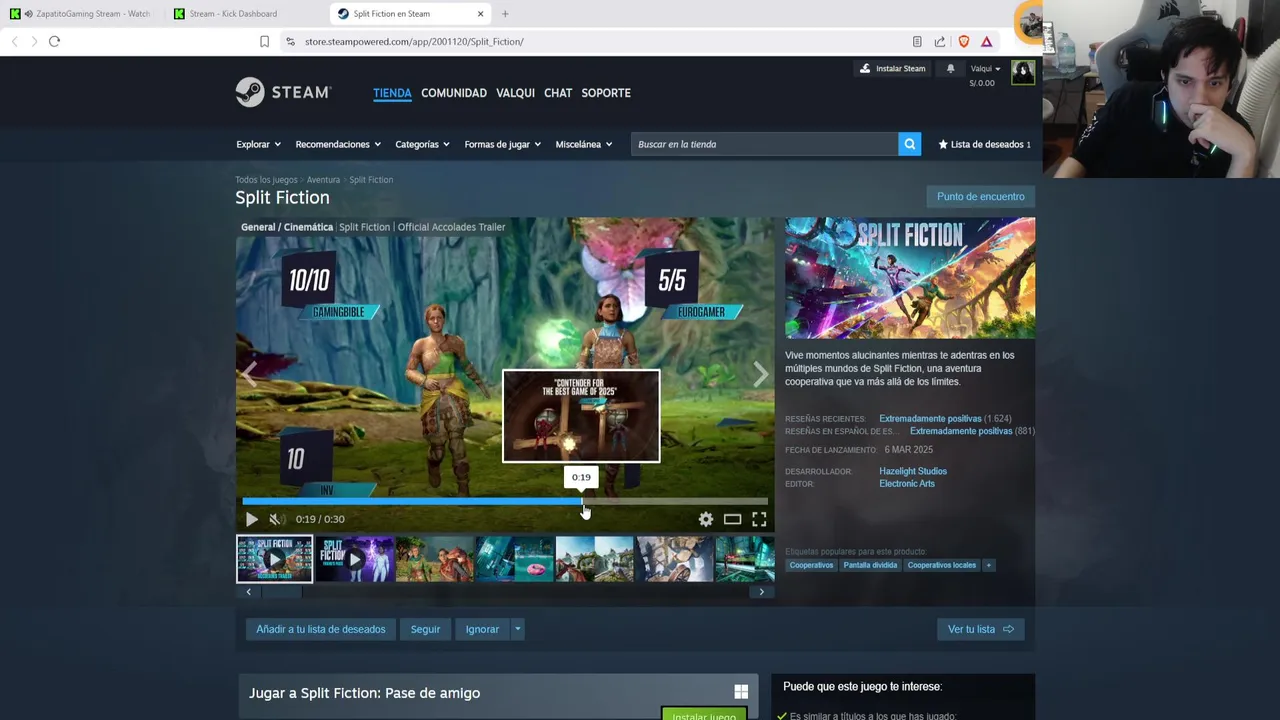Open the fifth screenshot thumbnail with landscape
The image size is (1280, 720).
[x=594, y=559]
